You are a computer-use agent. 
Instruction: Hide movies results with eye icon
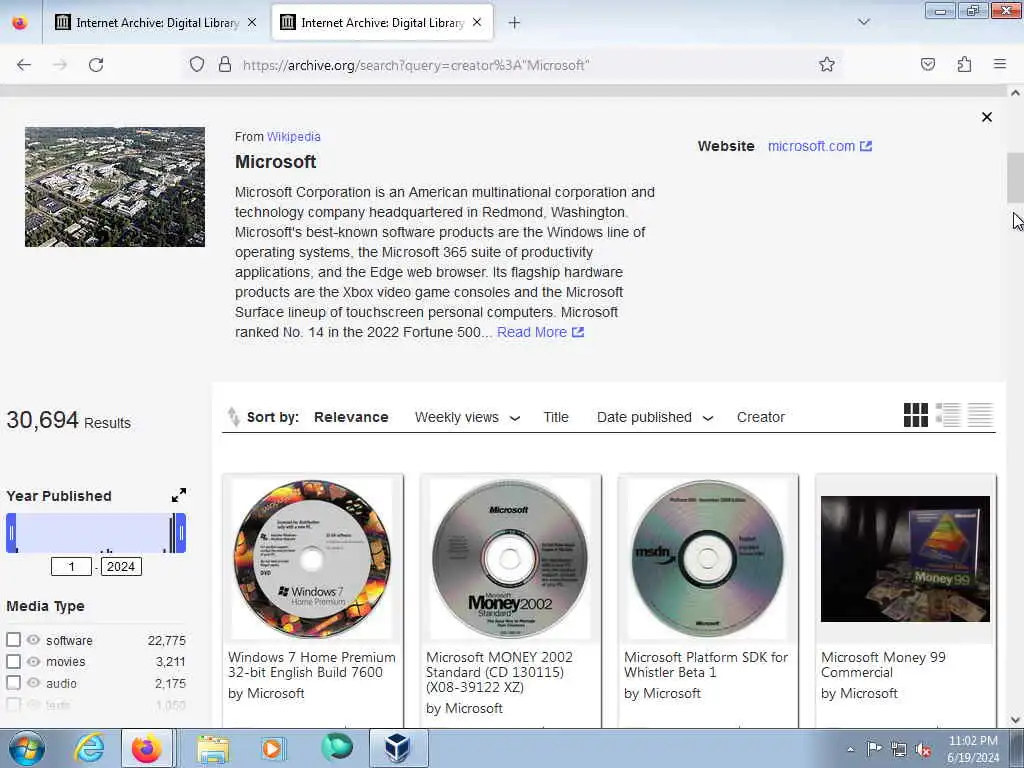(x=33, y=662)
